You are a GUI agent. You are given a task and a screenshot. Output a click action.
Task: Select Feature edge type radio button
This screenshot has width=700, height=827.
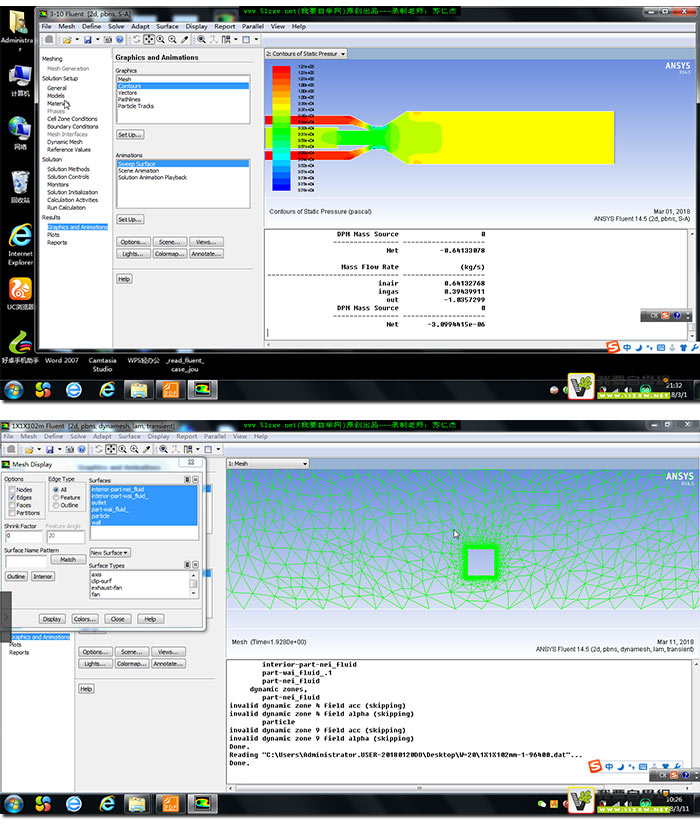(56, 497)
